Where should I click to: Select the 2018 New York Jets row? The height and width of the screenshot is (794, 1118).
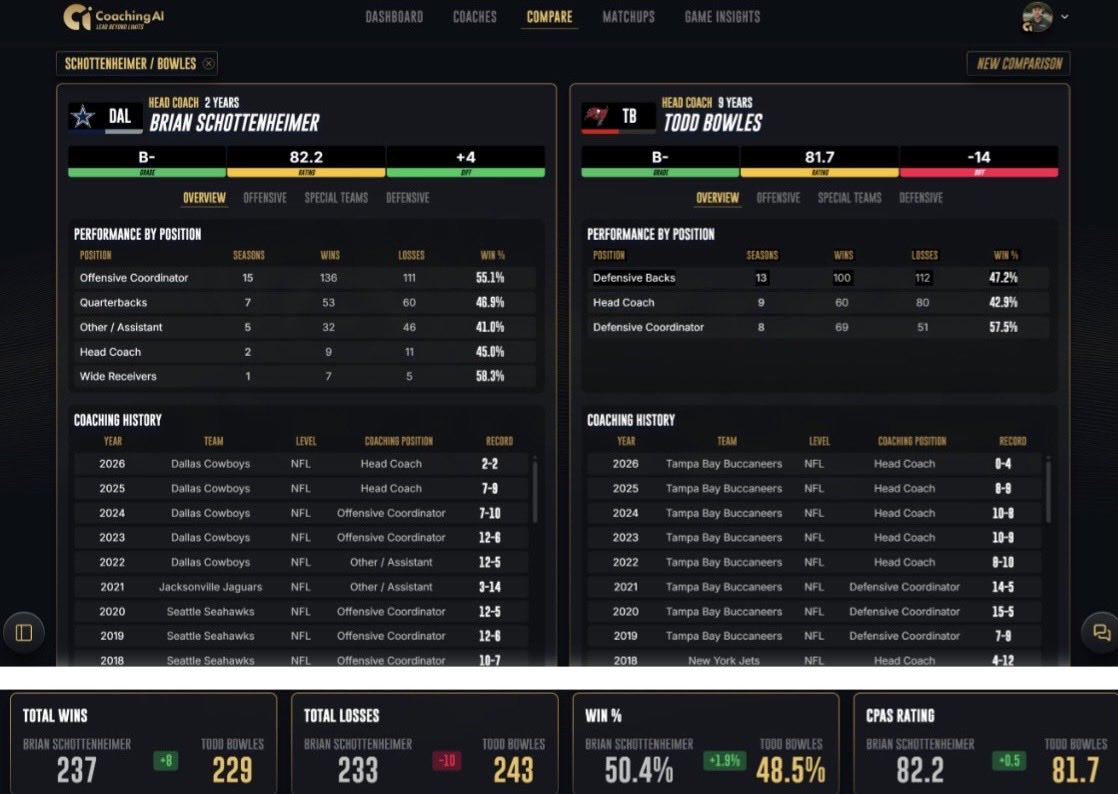point(816,660)
